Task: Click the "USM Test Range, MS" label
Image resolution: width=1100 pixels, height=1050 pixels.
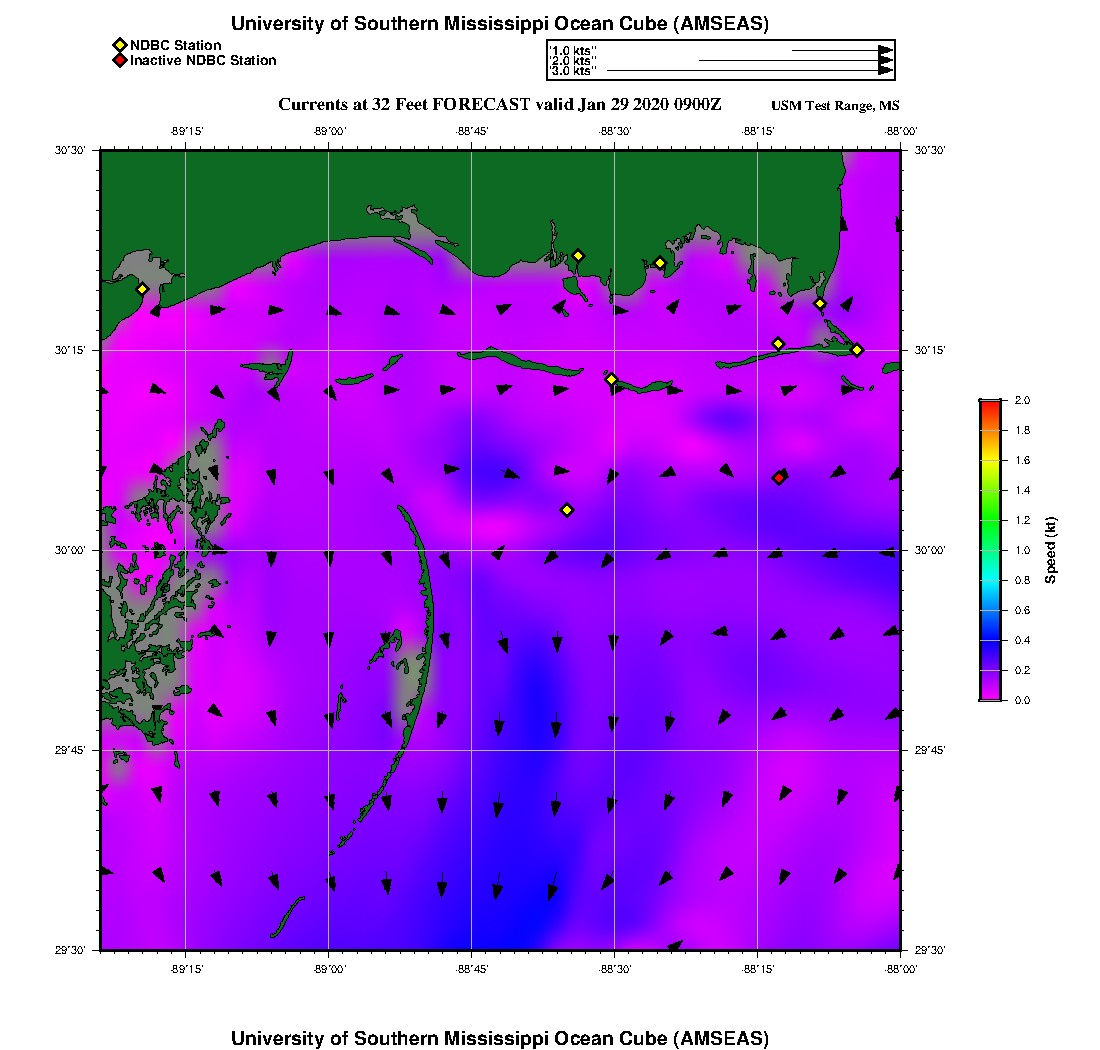Action: (835, 106)
